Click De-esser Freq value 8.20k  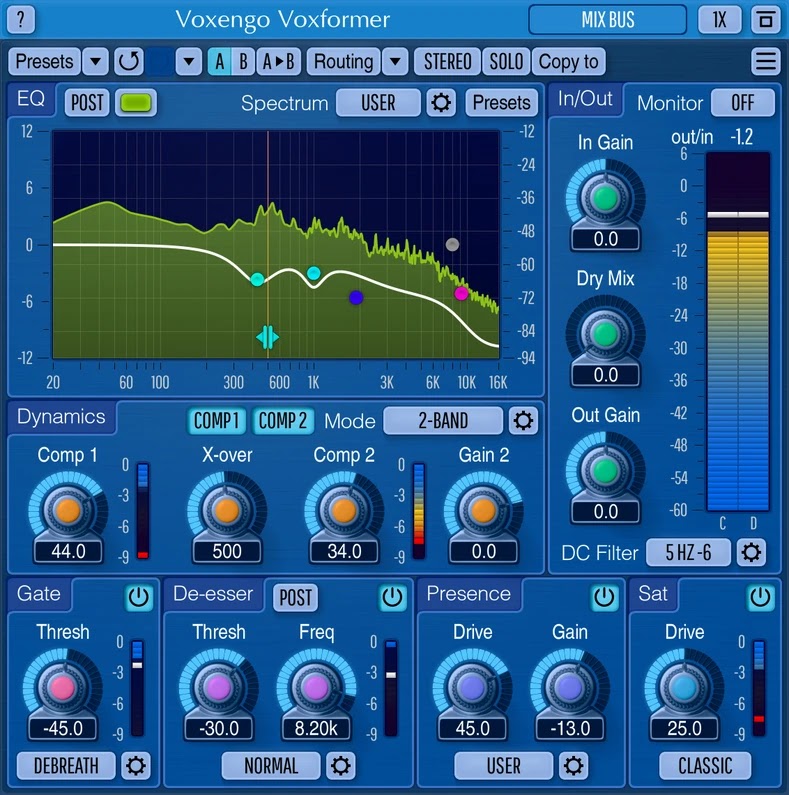pyautogui.click(x=316, y=729)
